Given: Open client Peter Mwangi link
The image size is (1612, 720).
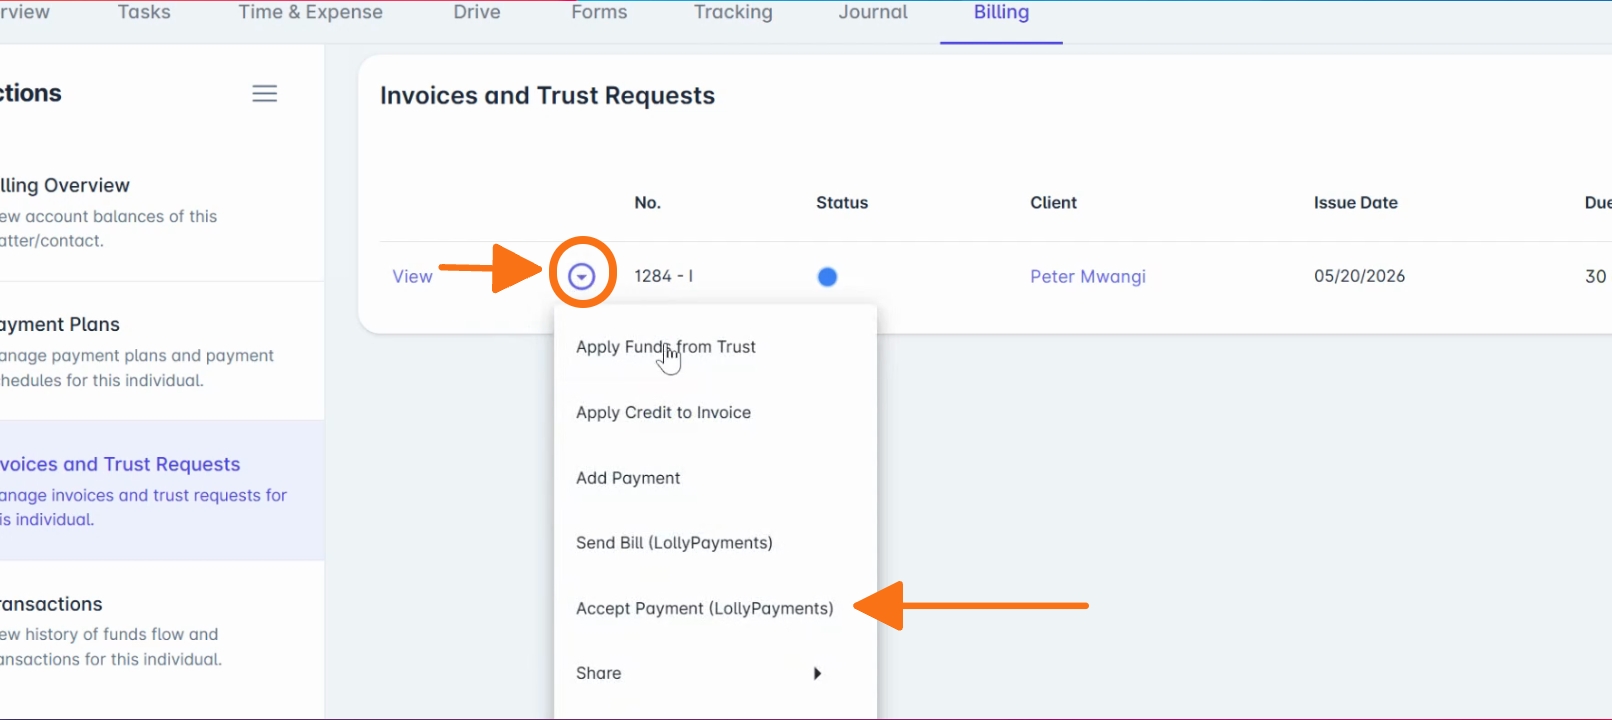Looking at the screenshot, I should coord(1088,277).
